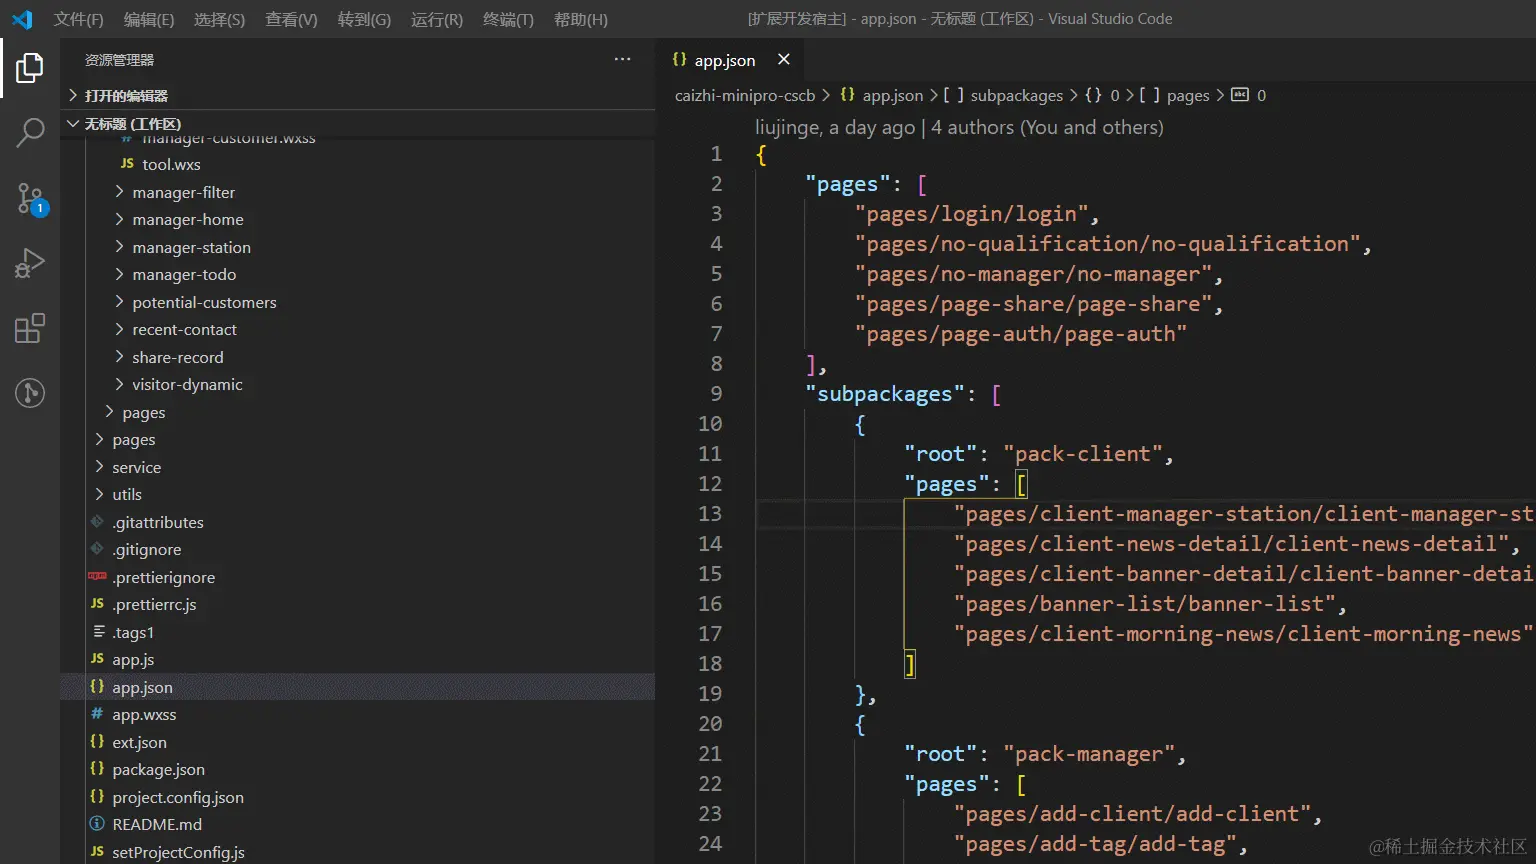Open Source Control view with badge
The height and width of the screenshot is (864, 1536).
pos(30,198)
